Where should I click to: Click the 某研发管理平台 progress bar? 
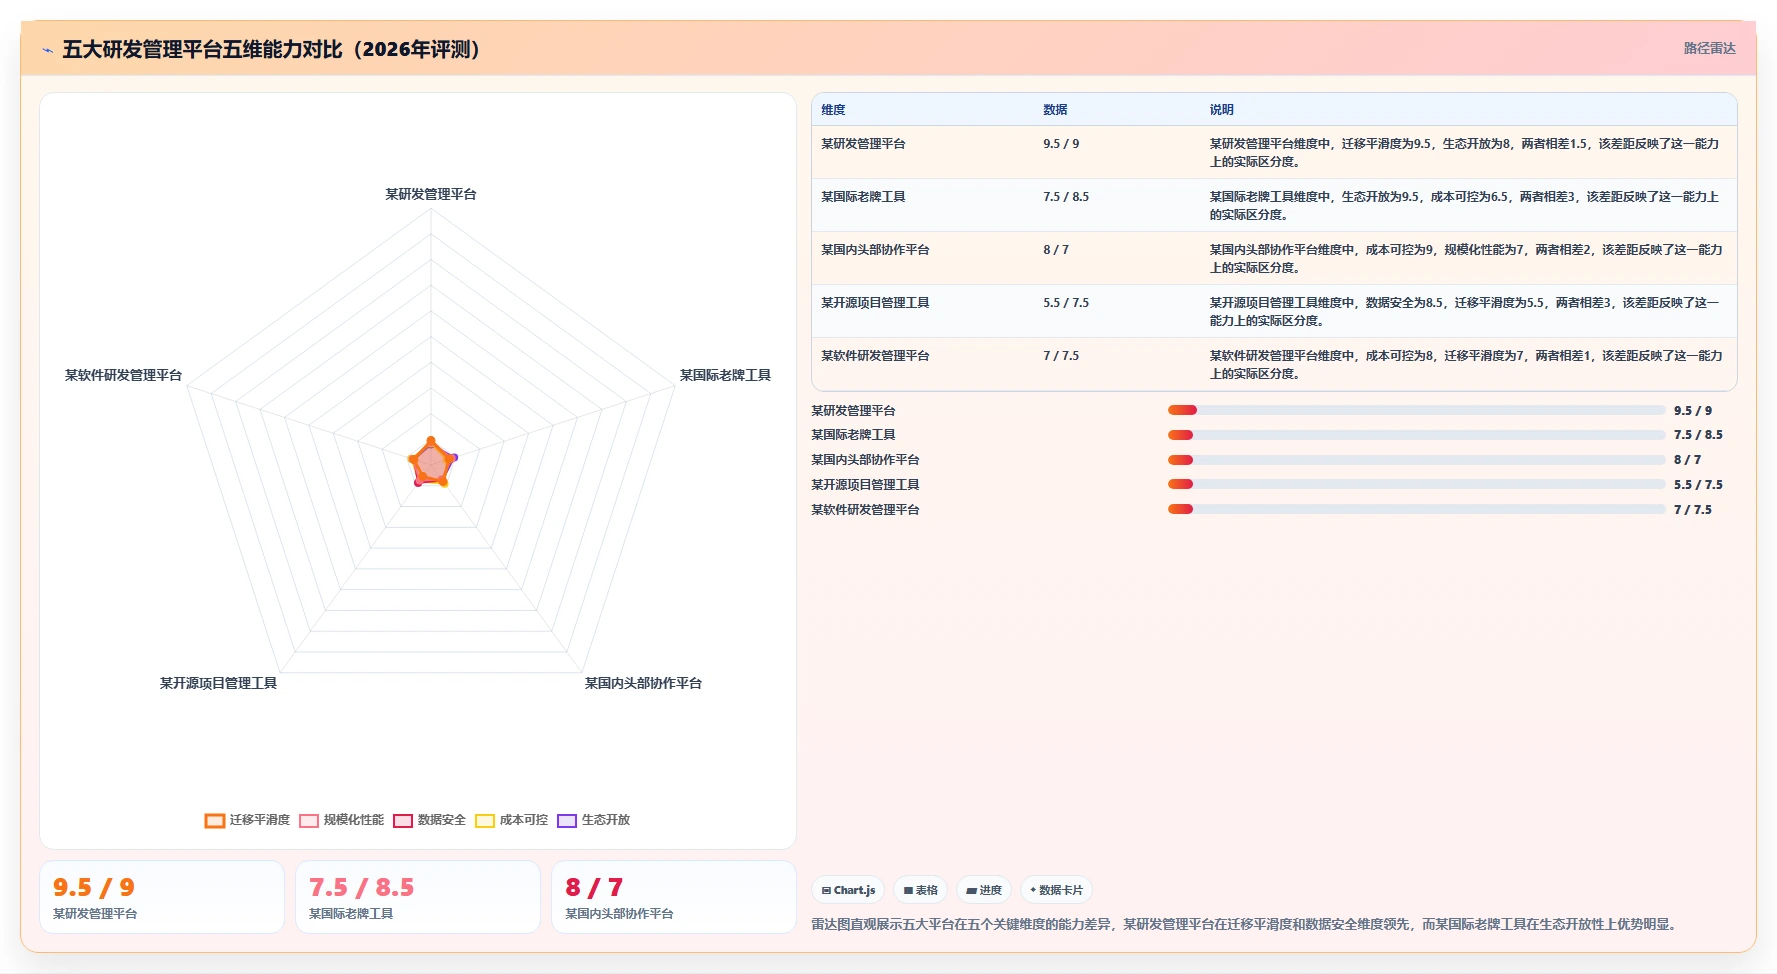click(1417, 410)
